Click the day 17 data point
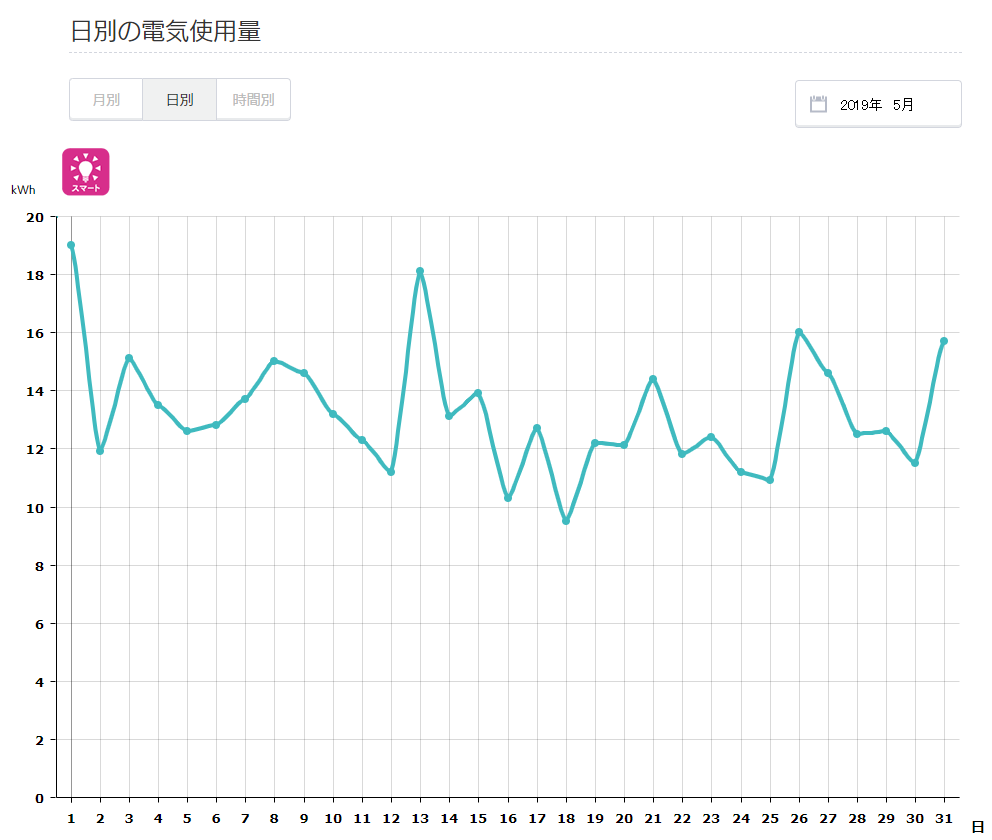This screenshot has width=992, height=840. pyautogui.click(x=537, y=428)
